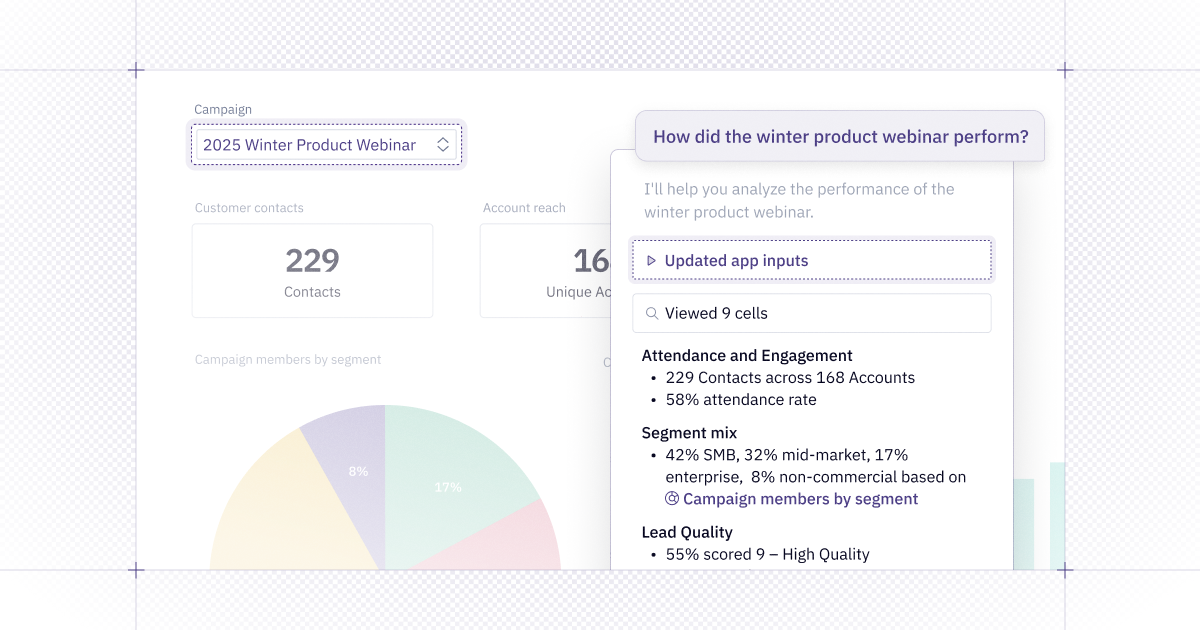Expand the Updated app inputs section

(736, 260)
